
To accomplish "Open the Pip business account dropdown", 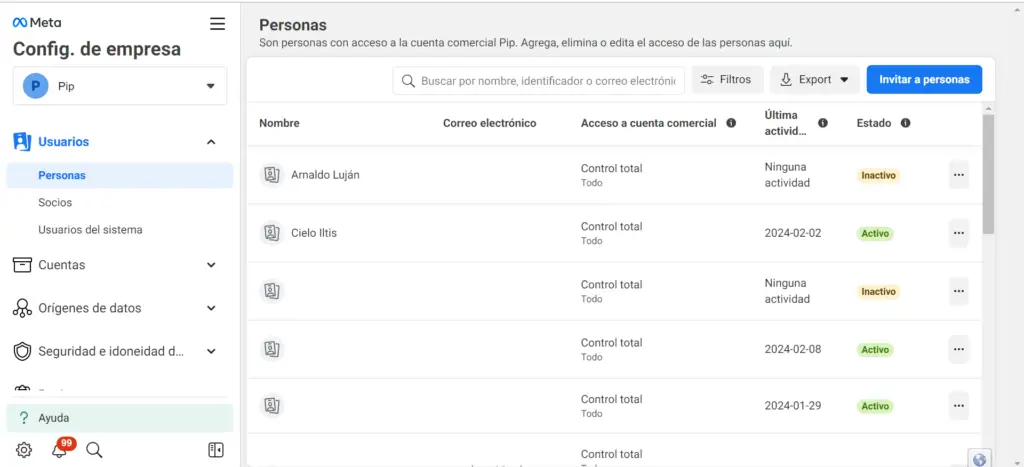I will pos(120,86).
